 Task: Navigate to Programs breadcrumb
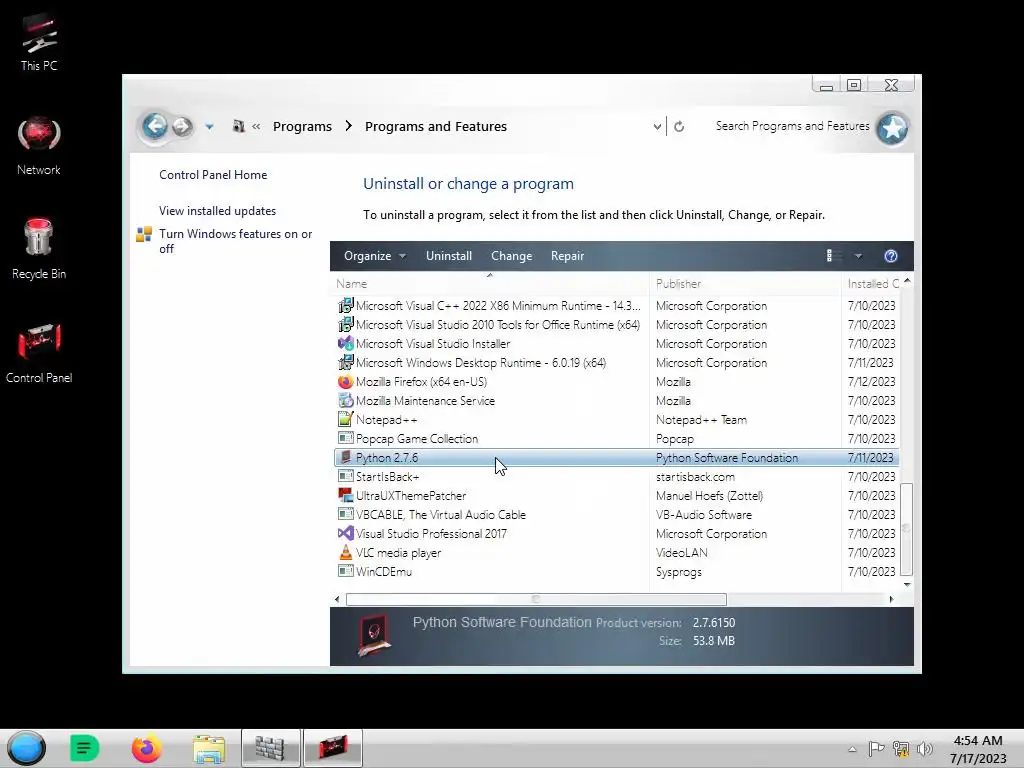[x=302, y=127]
